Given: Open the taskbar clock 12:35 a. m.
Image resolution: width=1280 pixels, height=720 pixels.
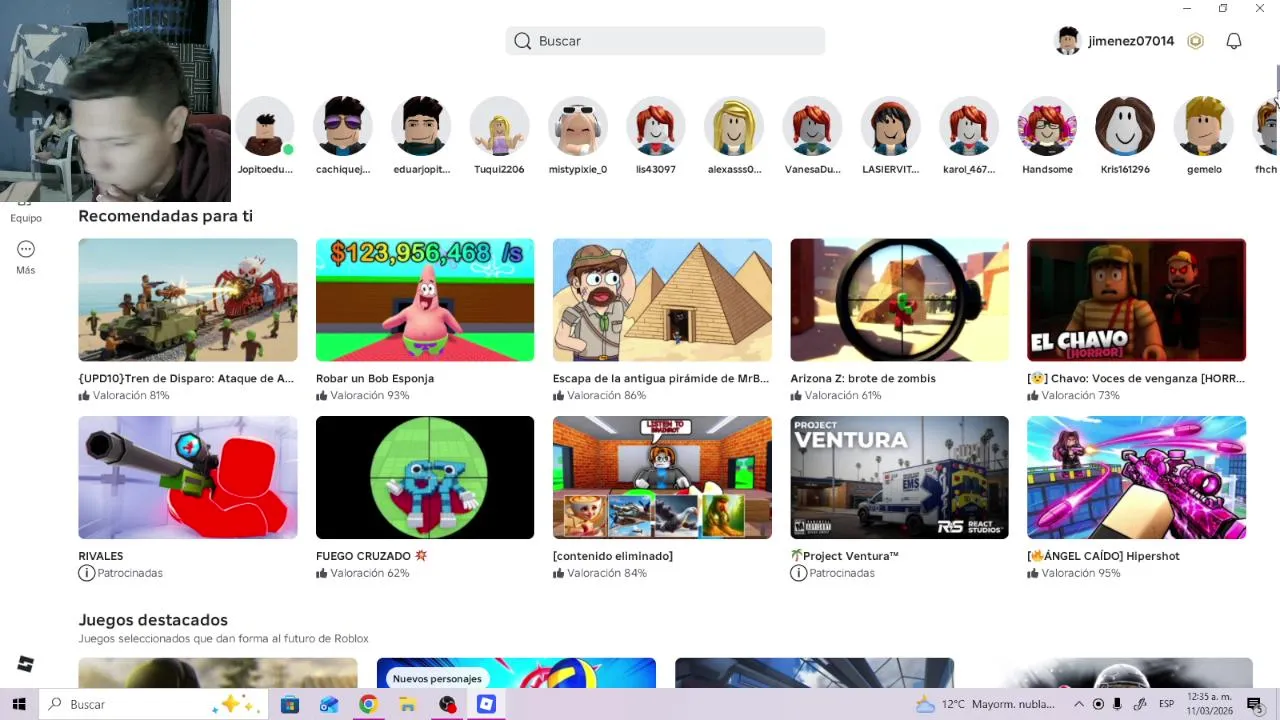Looking at the screenshot, I should coord(1209,704).
